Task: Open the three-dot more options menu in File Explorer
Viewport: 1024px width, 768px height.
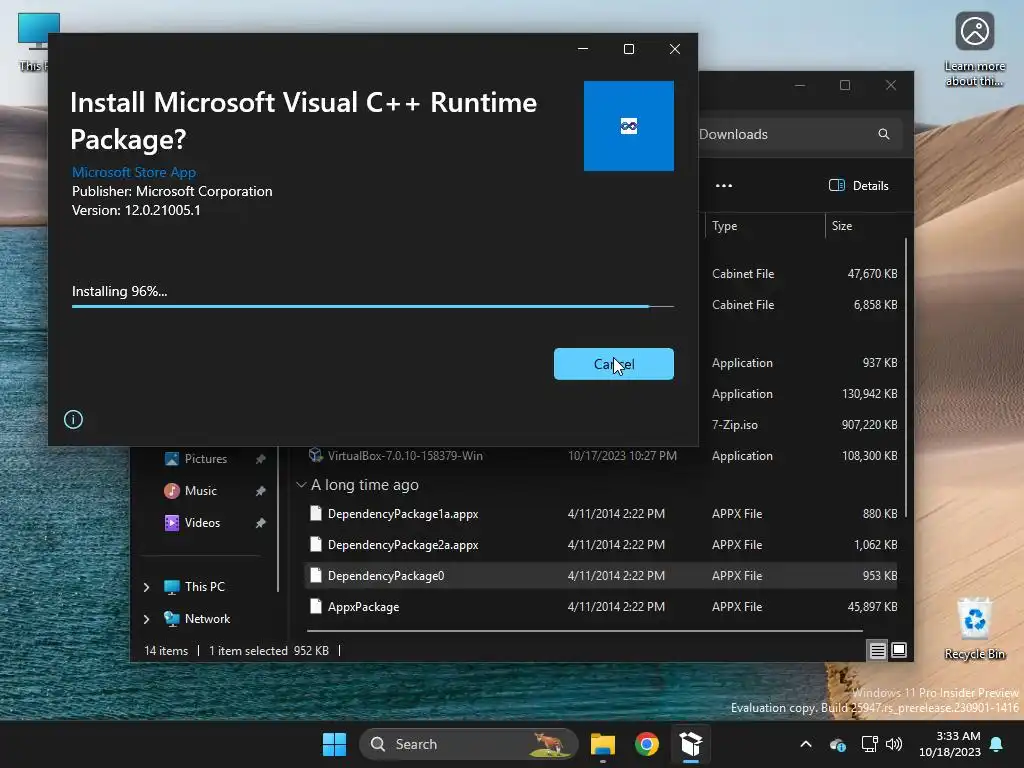Action: [724, 185]
